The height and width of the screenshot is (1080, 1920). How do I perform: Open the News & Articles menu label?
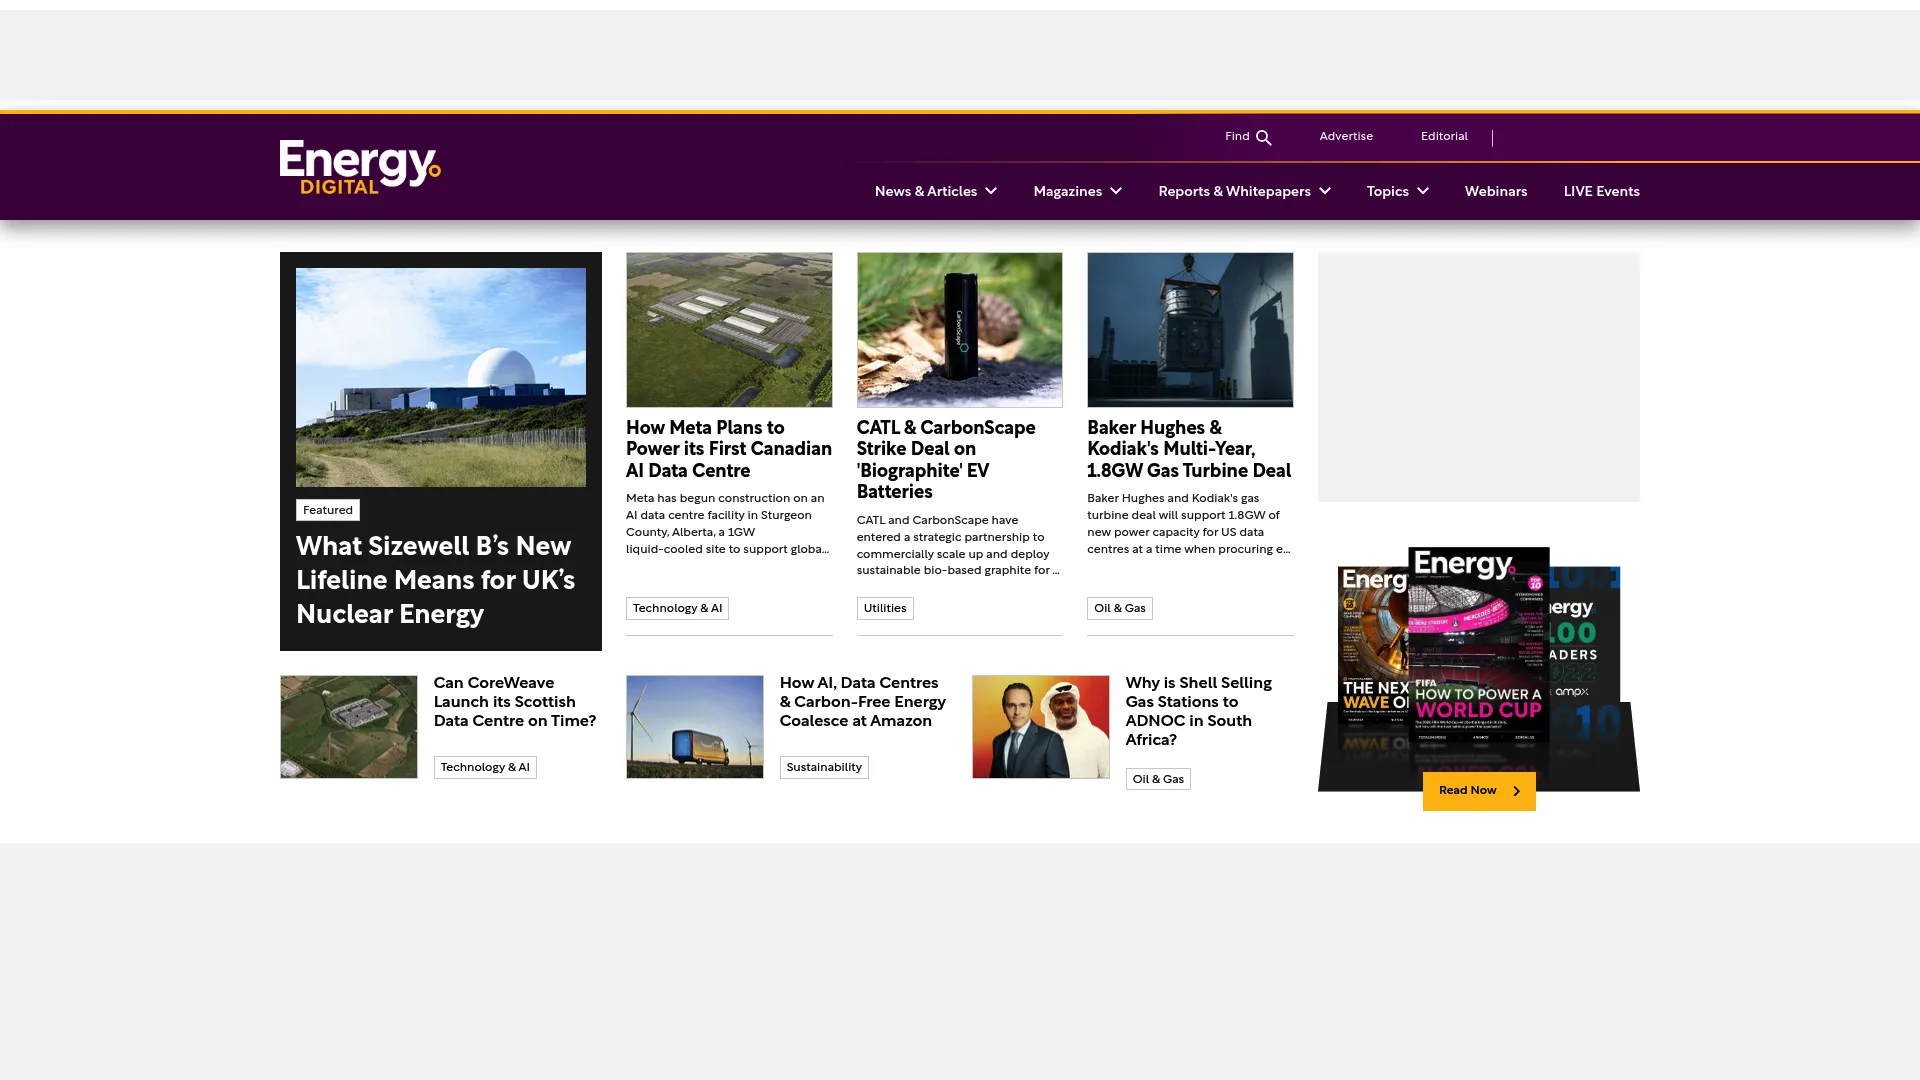click(926, 191)
